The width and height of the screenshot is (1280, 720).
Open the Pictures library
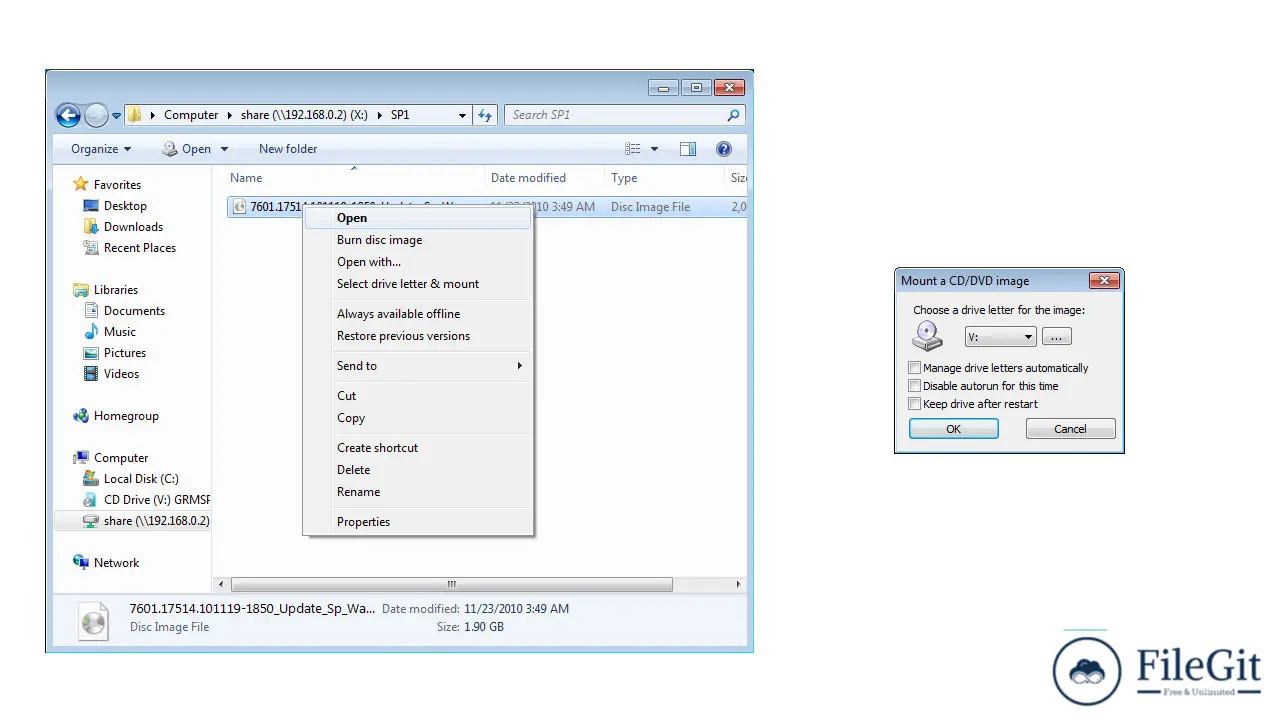coord(124,353)
